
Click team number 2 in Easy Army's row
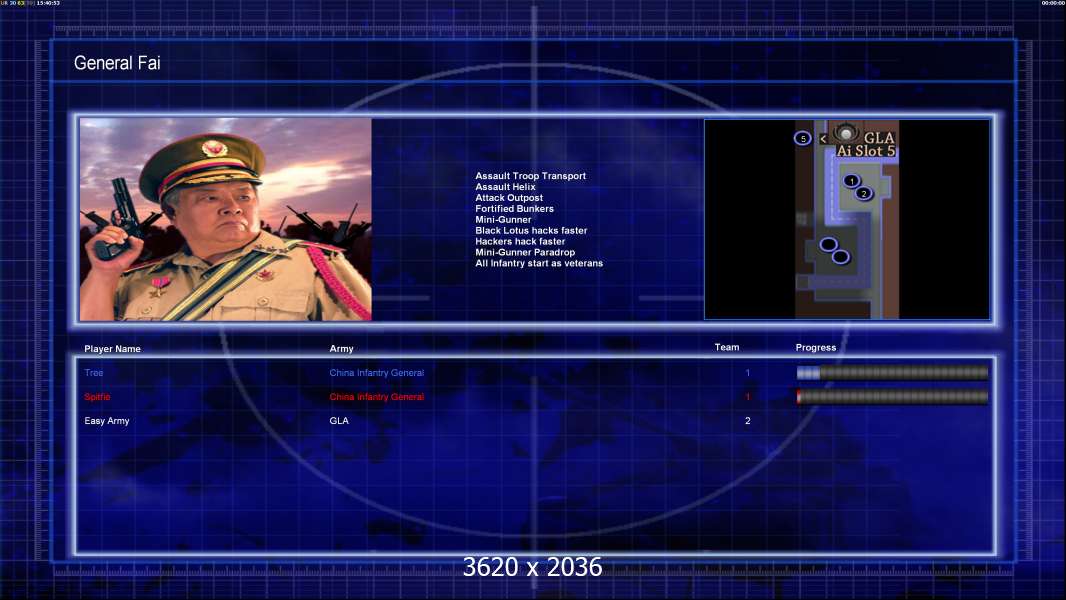pyautogui.click(x=748, y=421)
